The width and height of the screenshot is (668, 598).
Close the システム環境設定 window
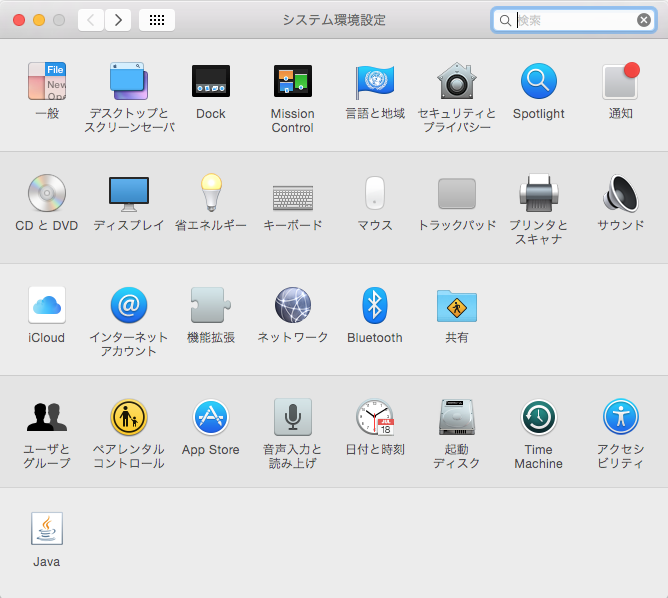[19, 20]
